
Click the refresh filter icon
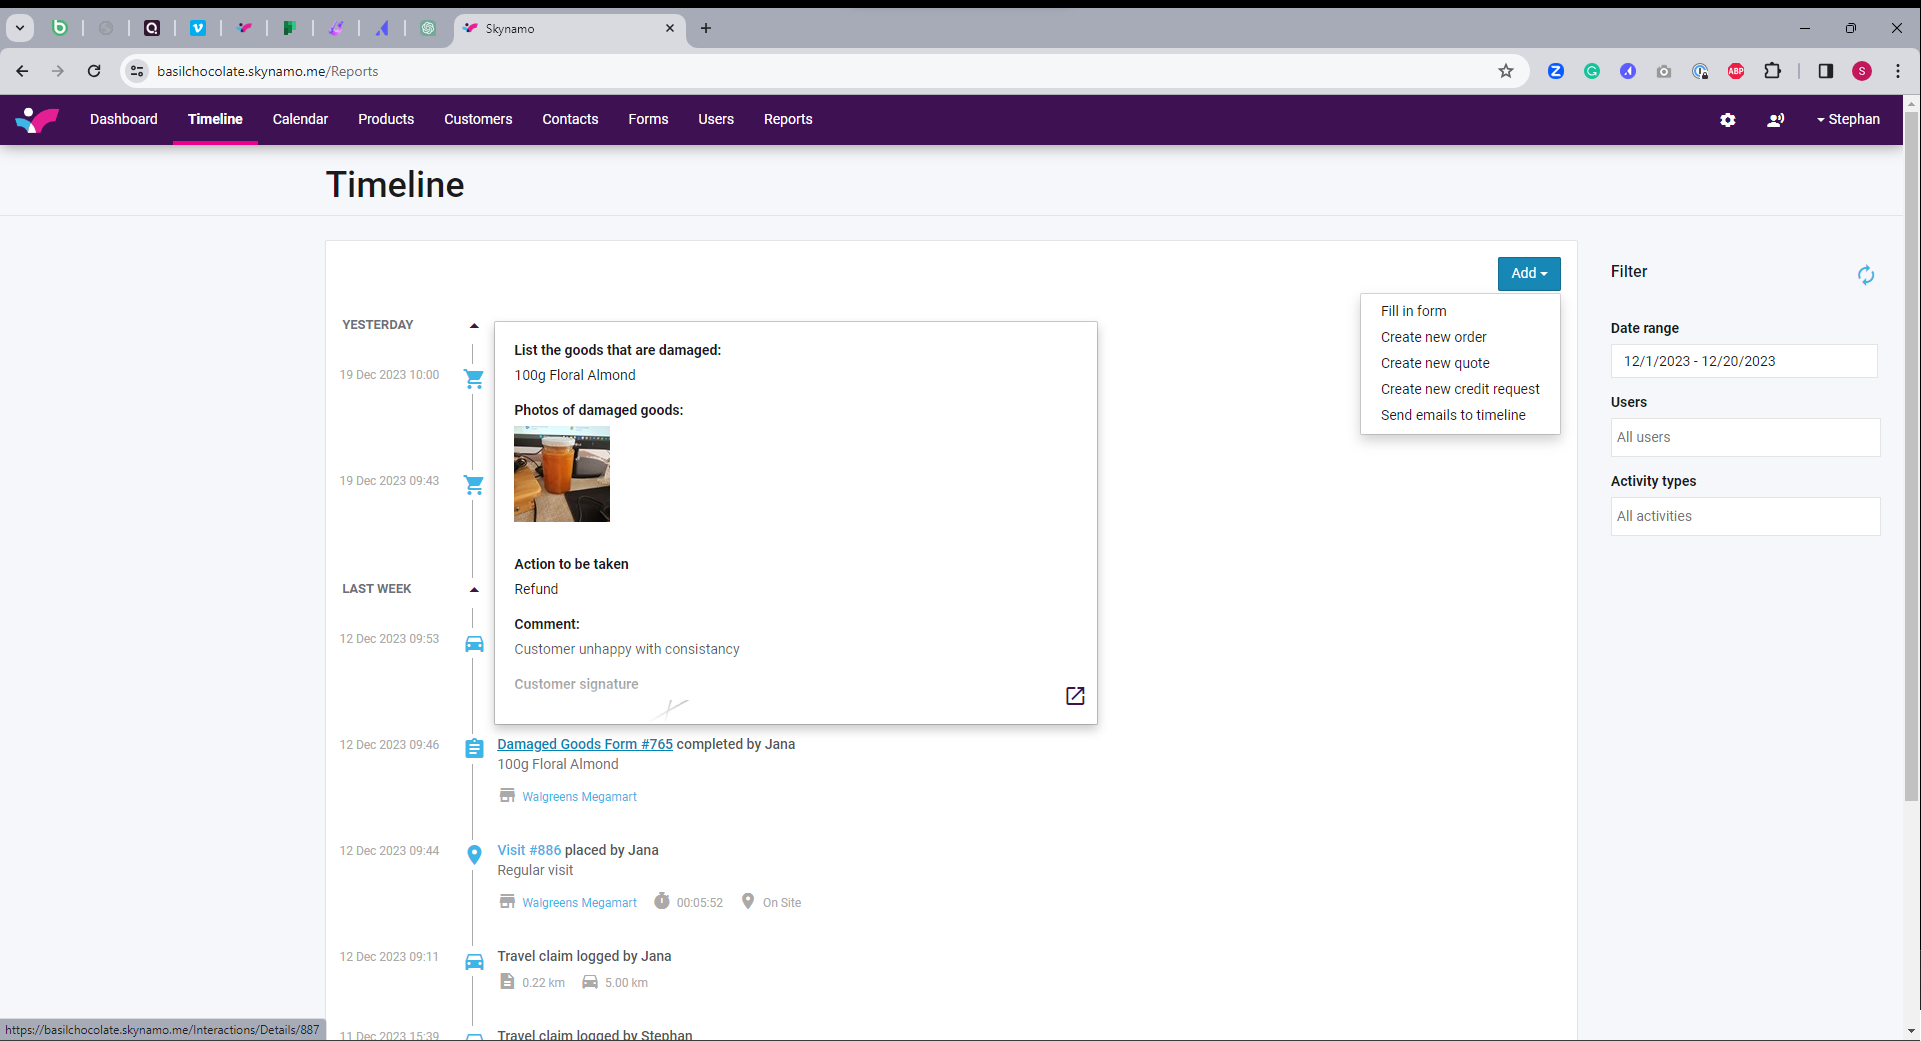(x=1865, y=275)
